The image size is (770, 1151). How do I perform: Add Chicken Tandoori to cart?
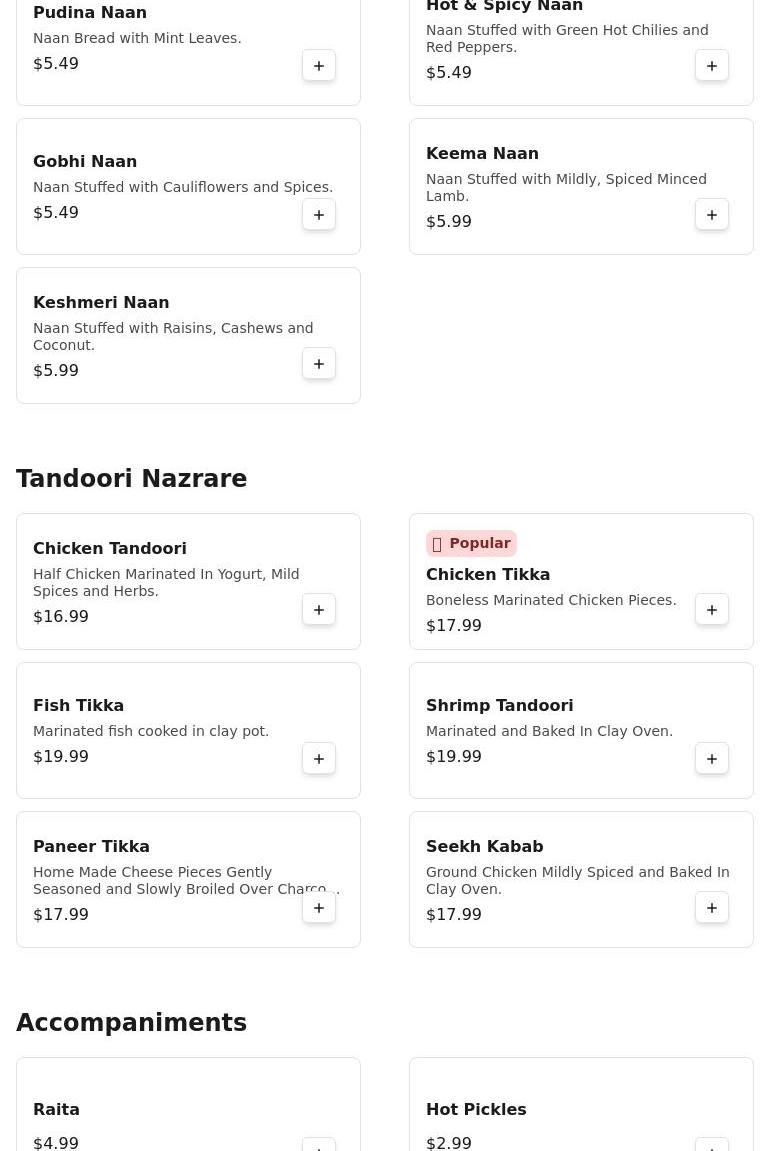(319, 610)
